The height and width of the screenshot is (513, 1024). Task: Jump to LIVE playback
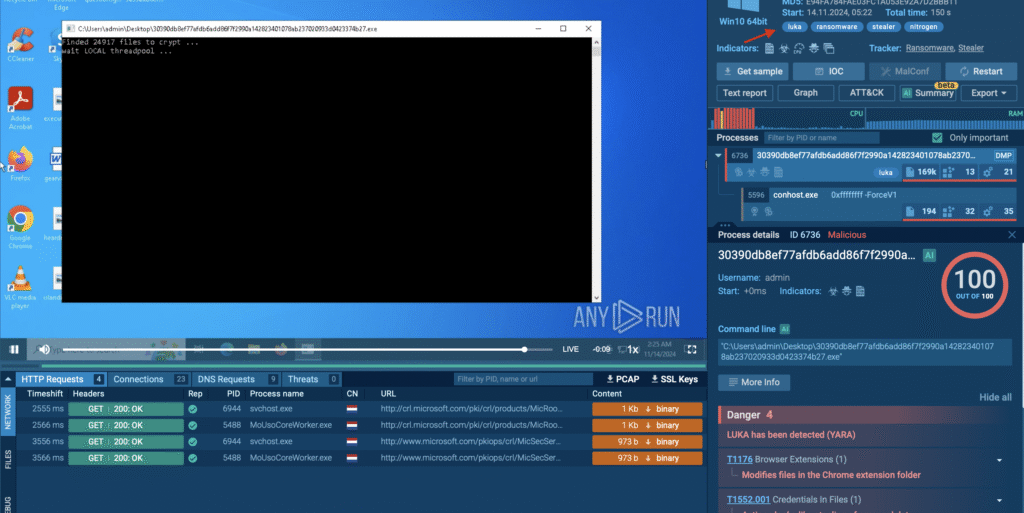570,349
